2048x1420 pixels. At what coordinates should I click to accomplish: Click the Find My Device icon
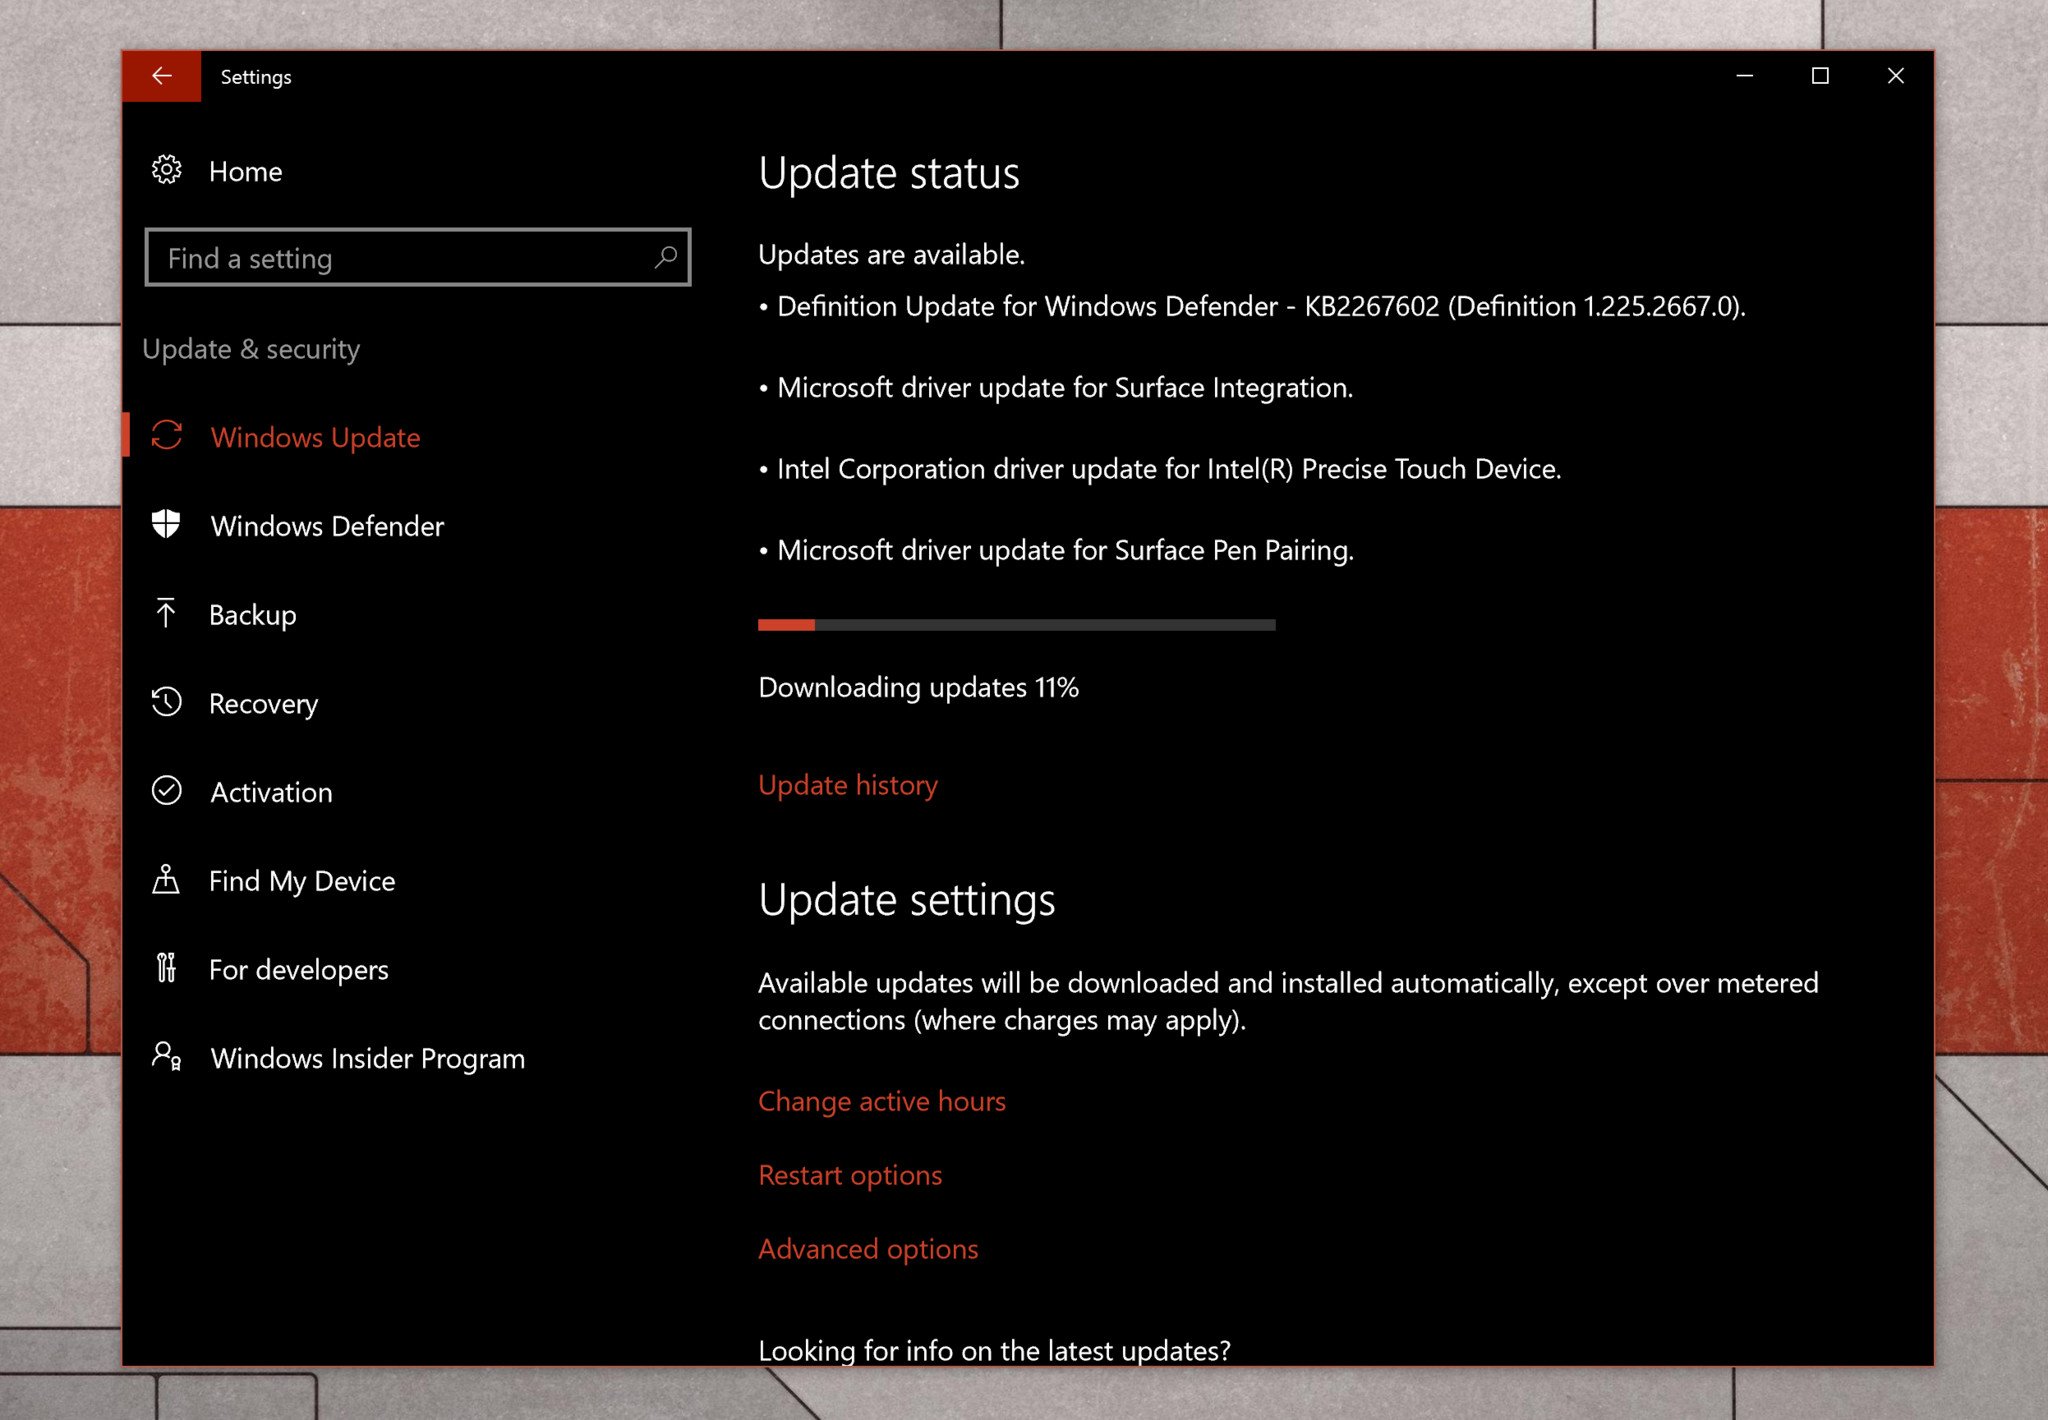(x=166, y=879)
